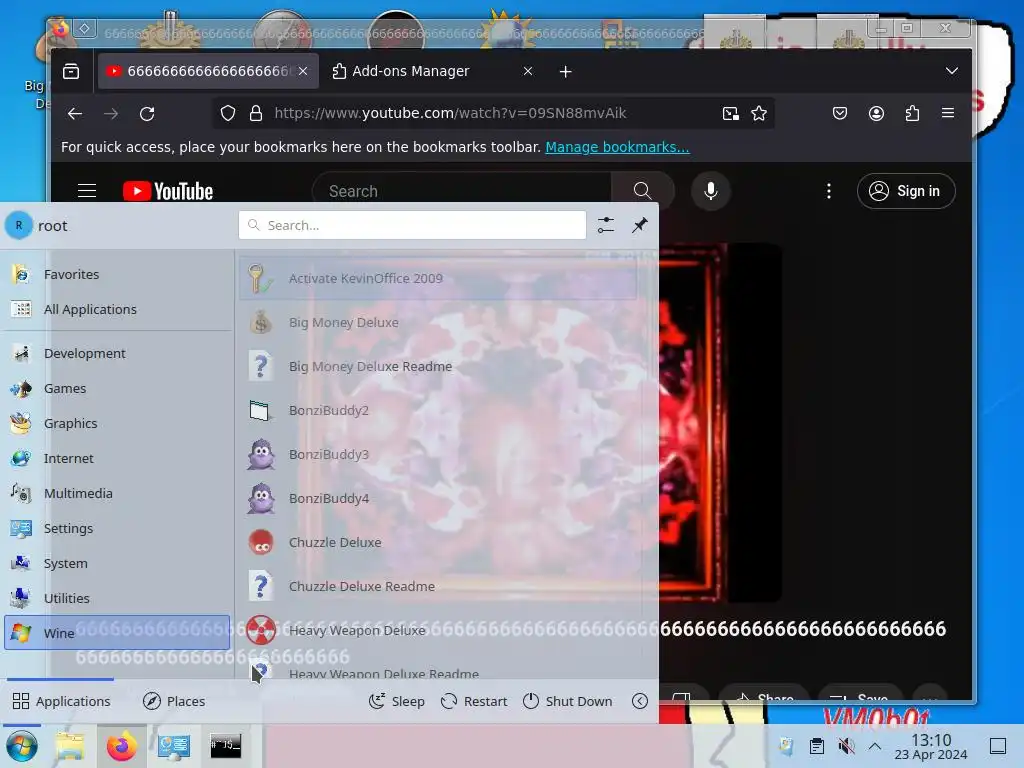This screenshot has height=768, width=1024.
Task: Open Settings category
Action: pyautogui.click(x=117, y=528)
